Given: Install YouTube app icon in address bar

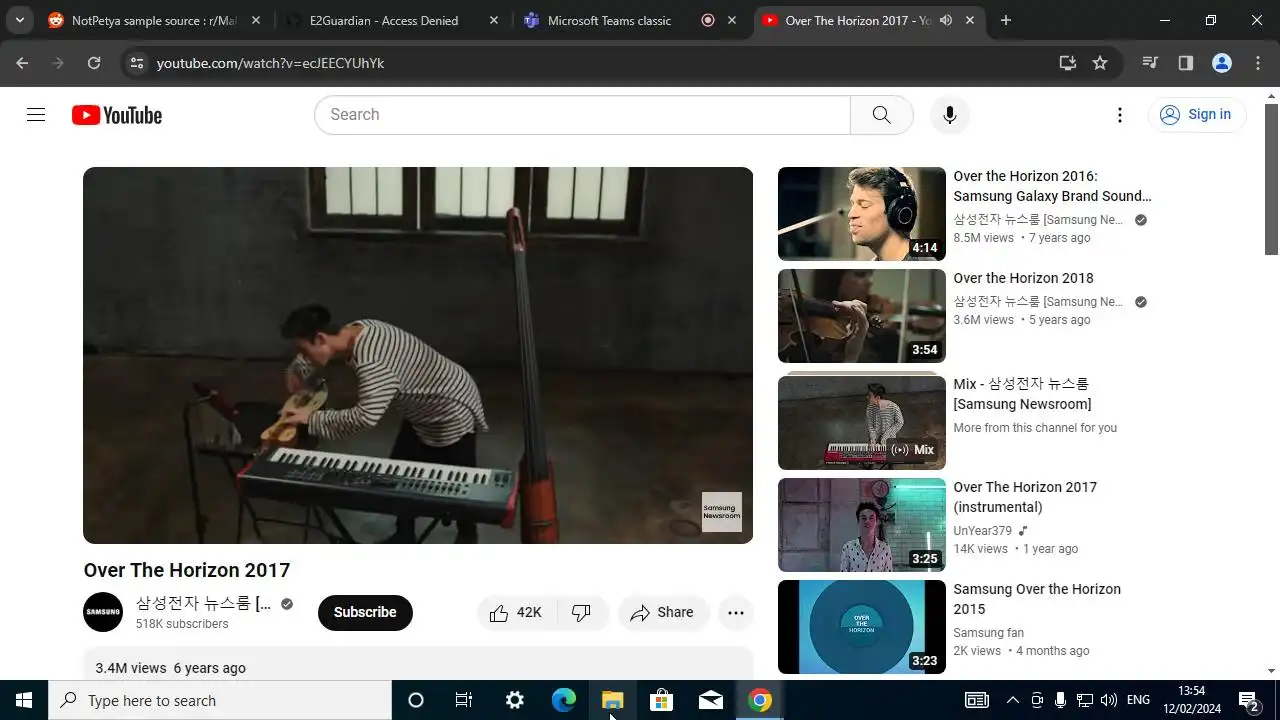Looking at the screenshot, I should (x=1068, y=63).
